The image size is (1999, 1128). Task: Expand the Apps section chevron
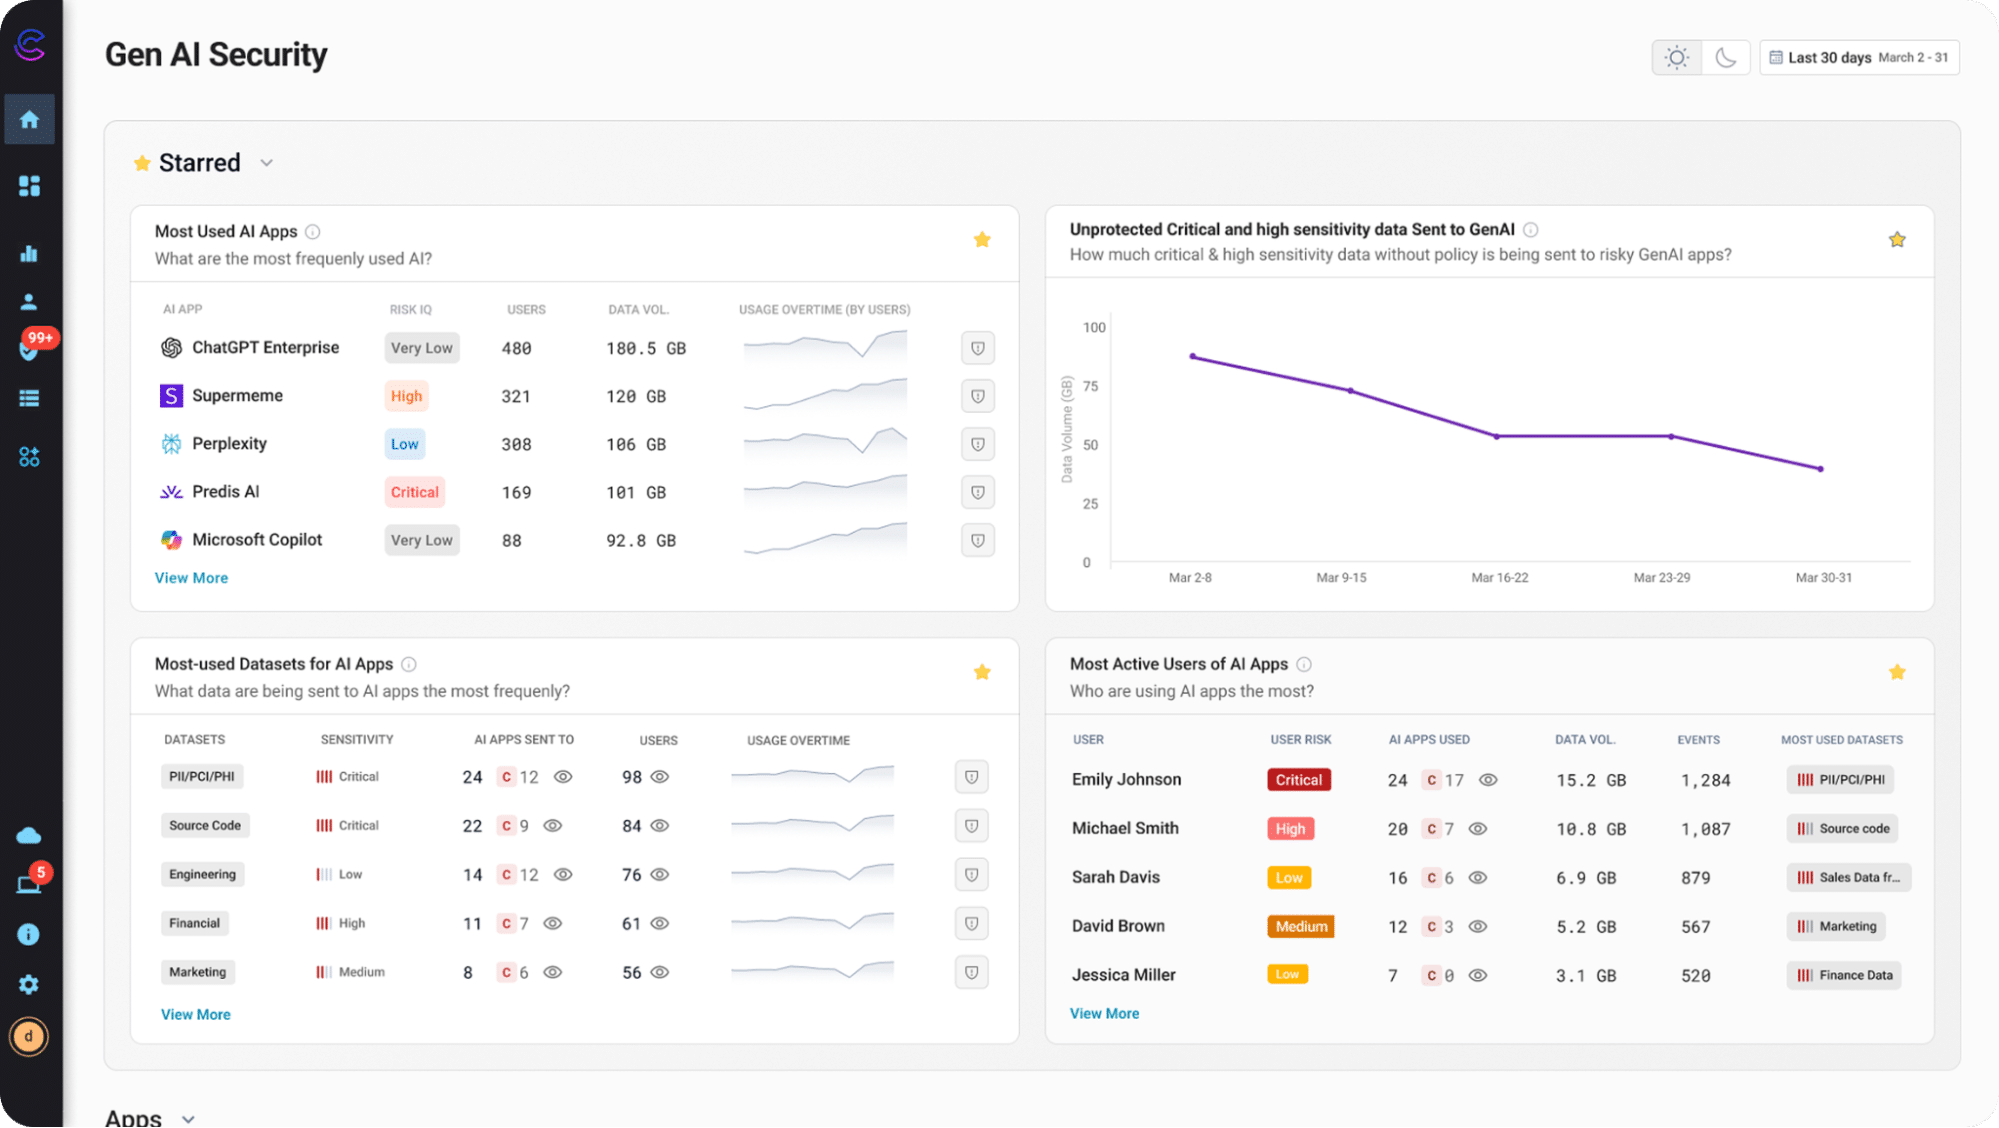(x=188, y=1119)
